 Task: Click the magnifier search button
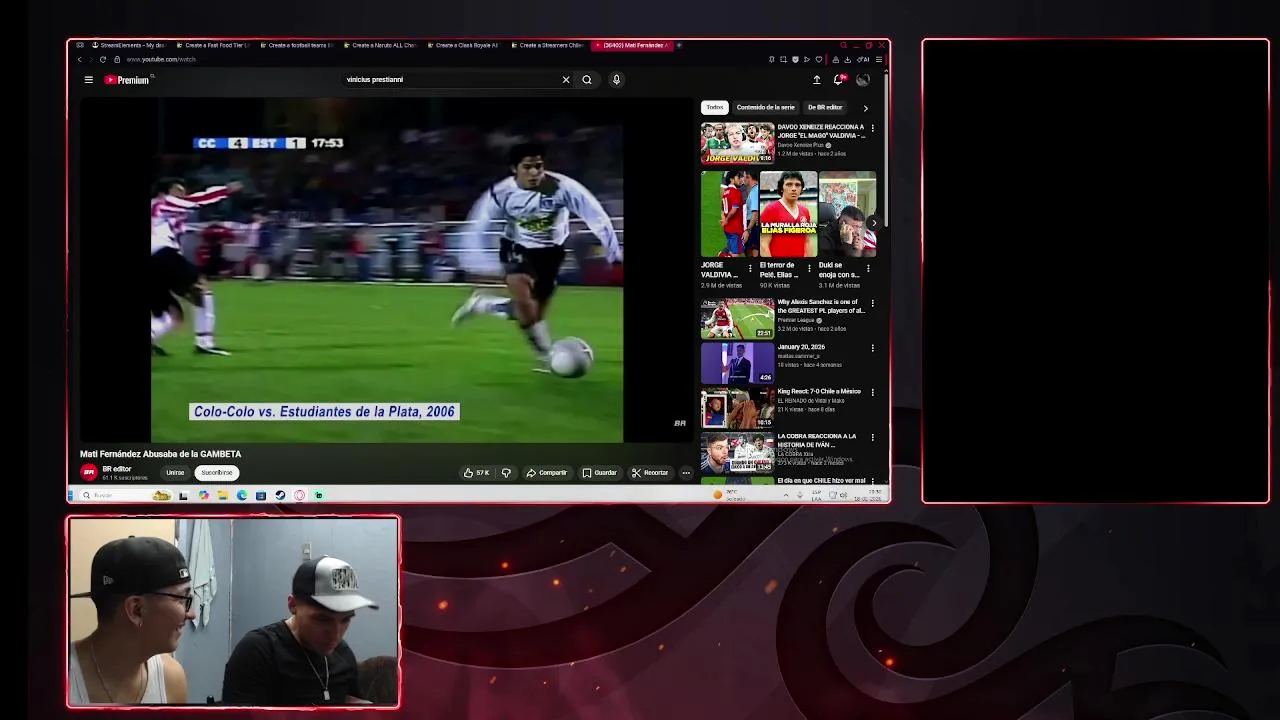pos(587,80)
